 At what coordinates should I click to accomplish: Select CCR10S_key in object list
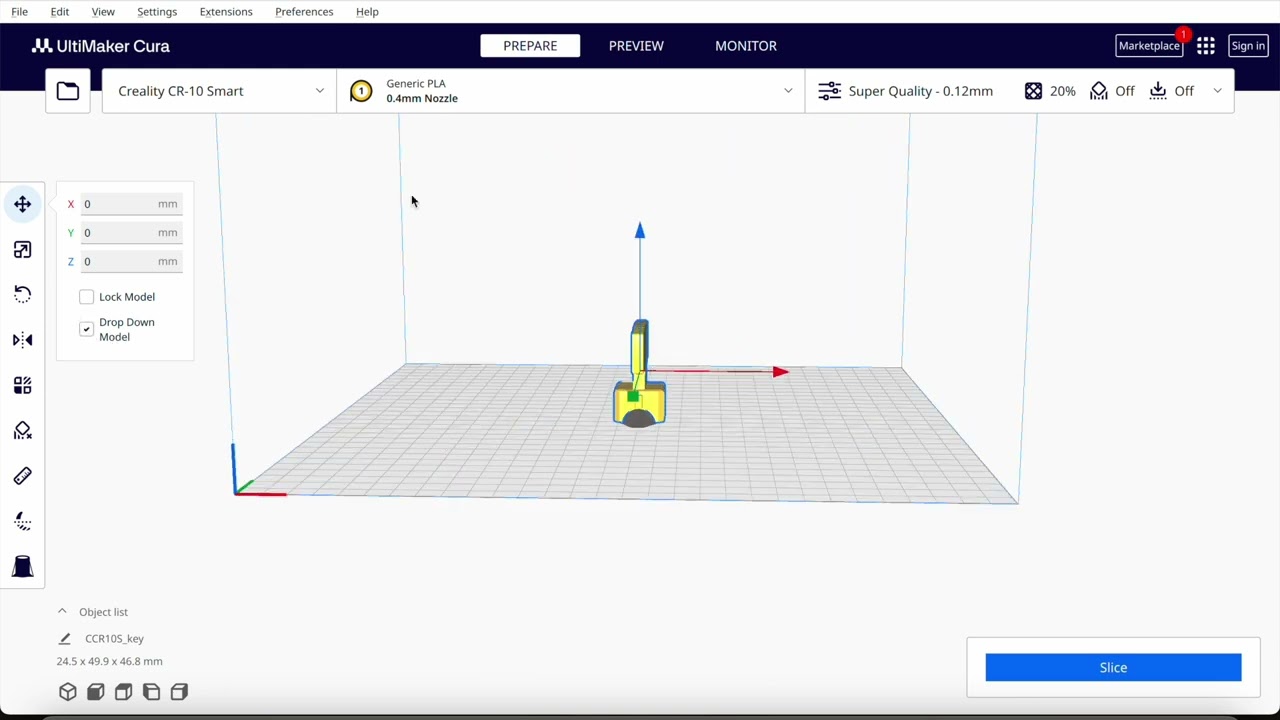pyautogui.click(x=114, y=639)
